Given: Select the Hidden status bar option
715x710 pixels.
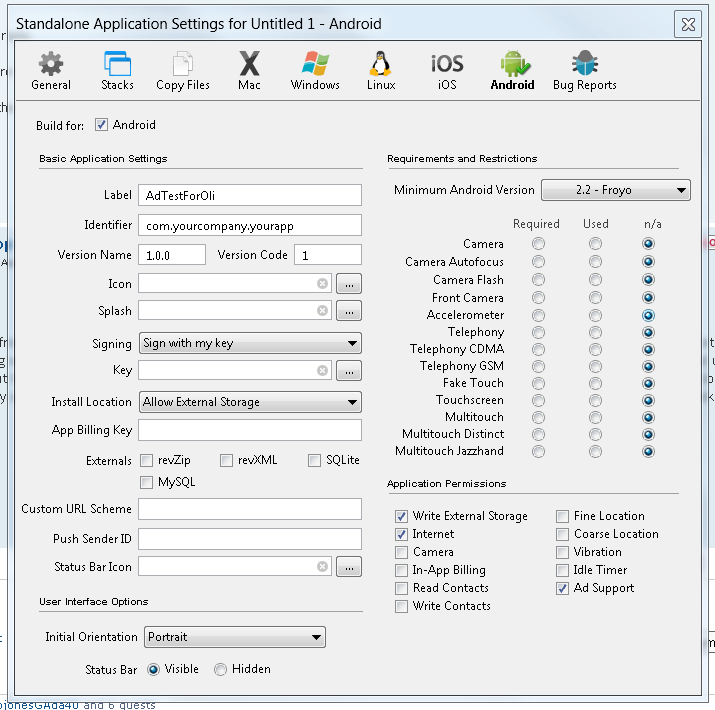Looking at the screenshot, I should click(x=220, y=670).
